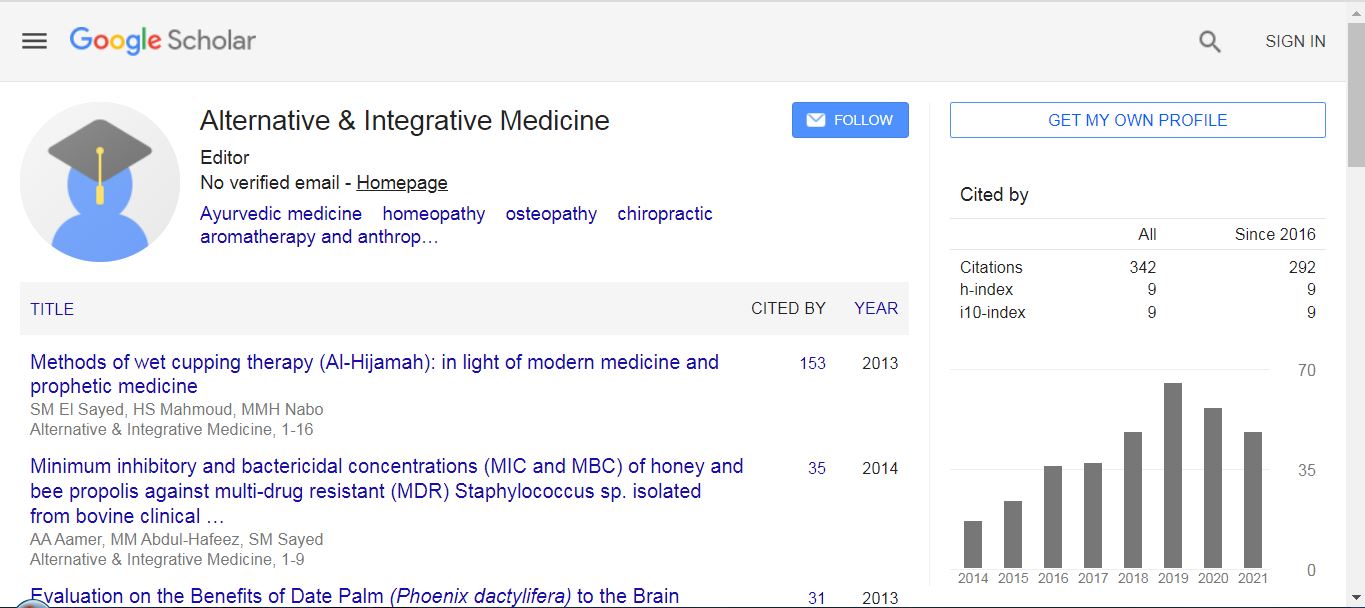View the 153 citations count link

[812, 364]
